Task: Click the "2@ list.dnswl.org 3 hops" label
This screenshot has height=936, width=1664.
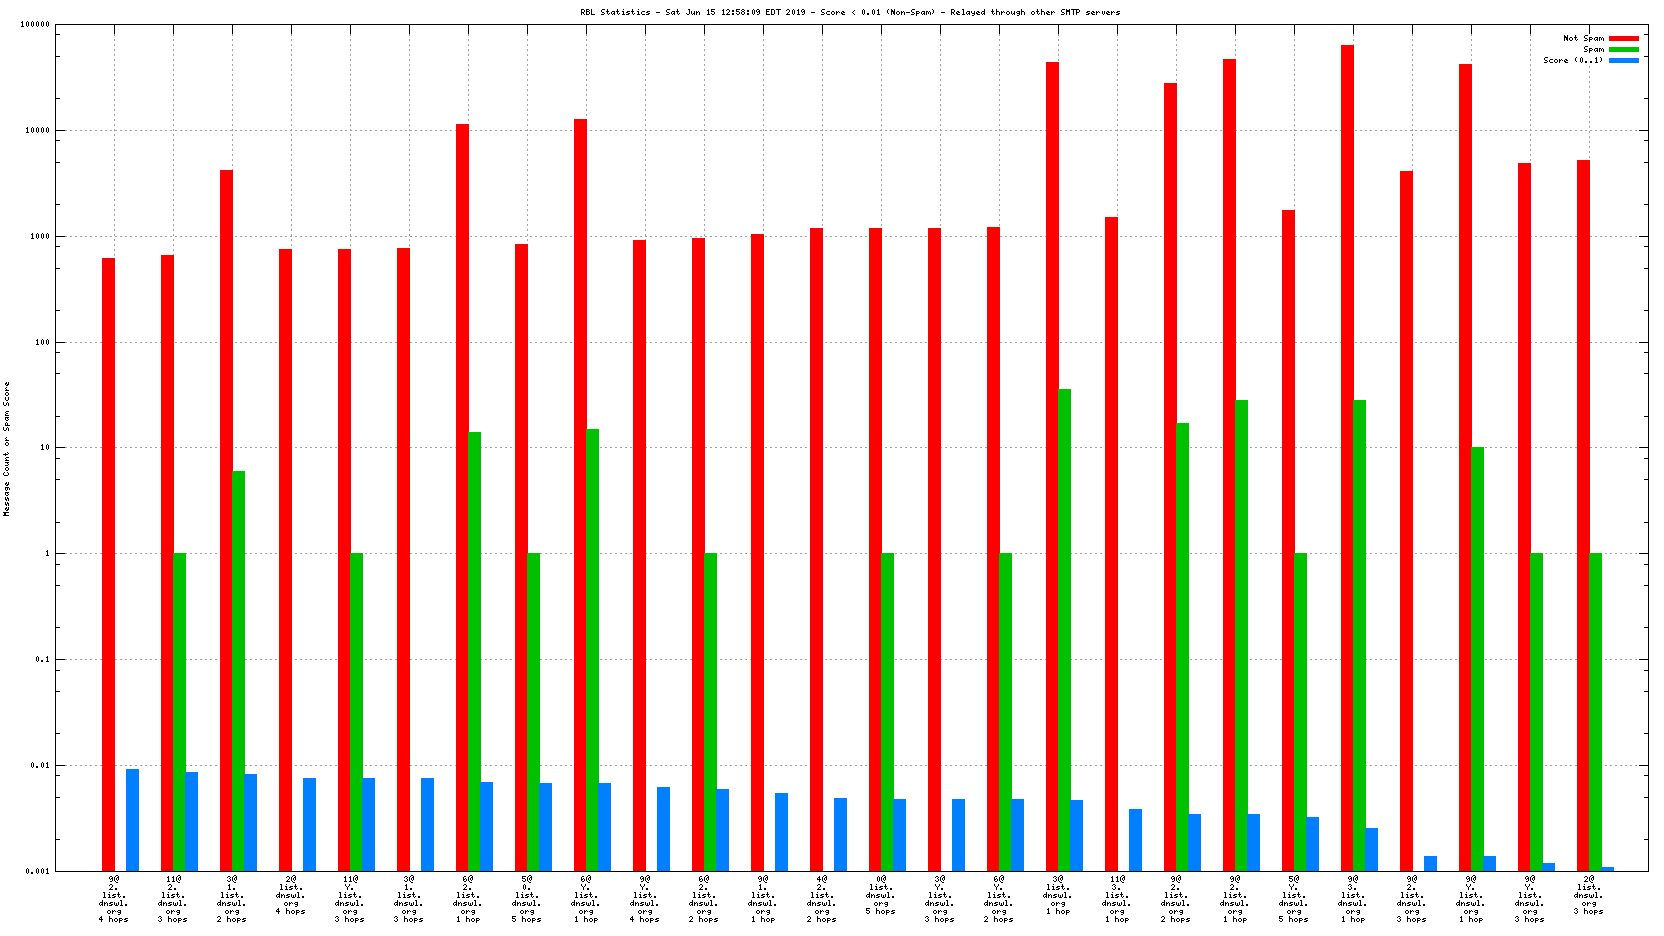Action: (x=1589, y=895)
